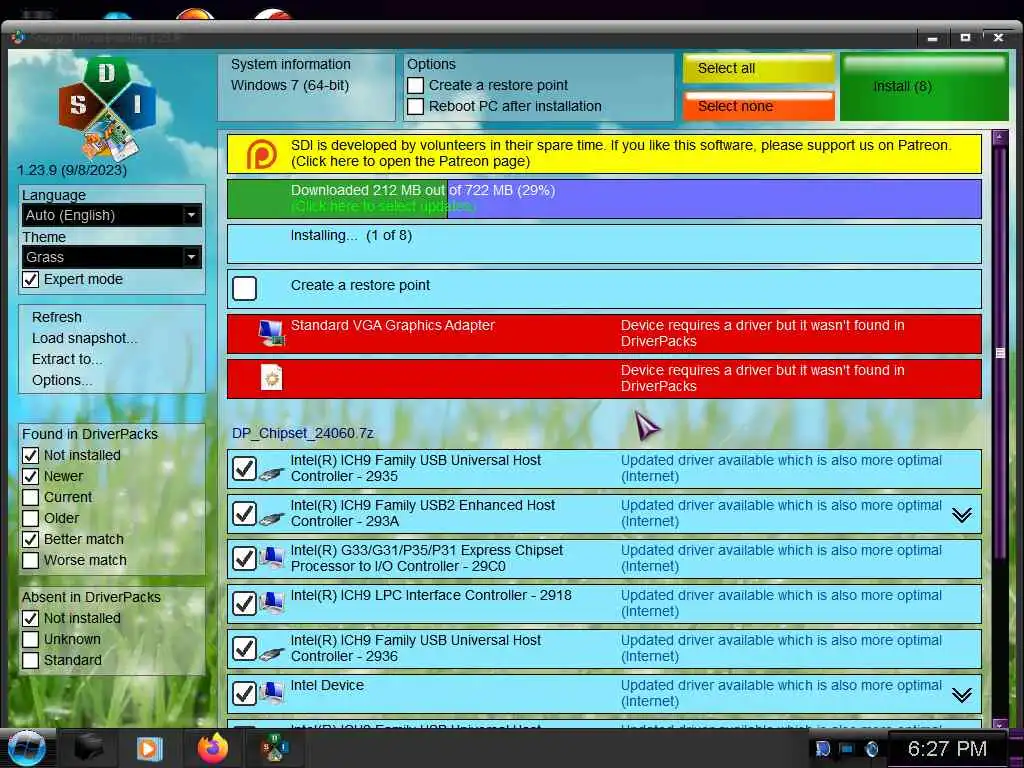Click the title bar application icon
Viewport: 1024px width, 768px height.
point(18,37)
